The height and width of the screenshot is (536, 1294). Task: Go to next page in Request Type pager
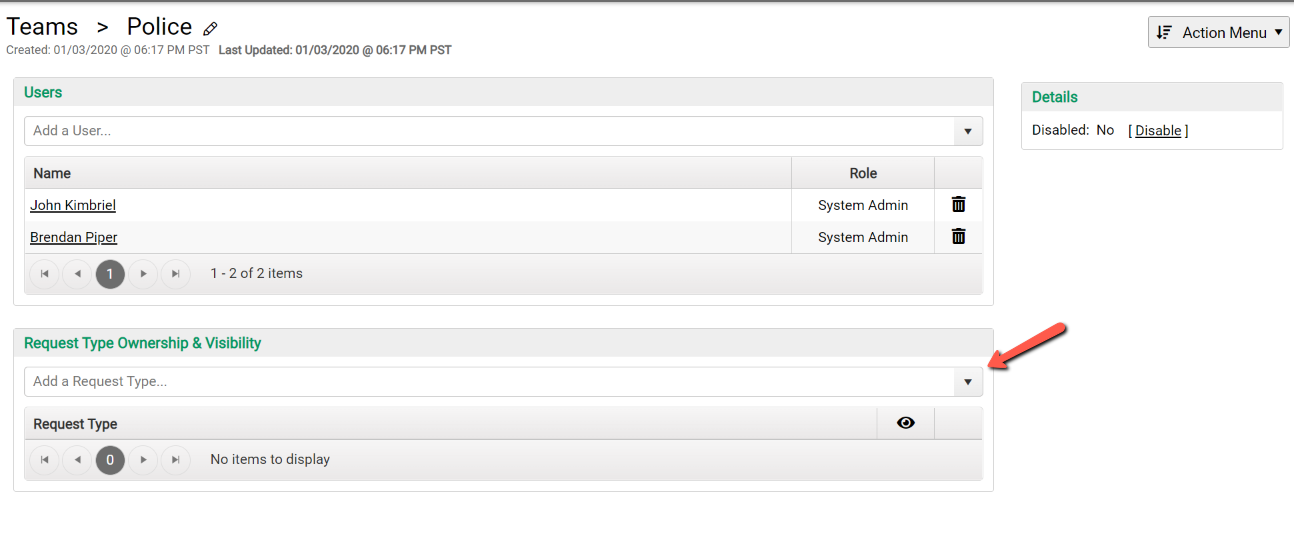tap(143, 460)
